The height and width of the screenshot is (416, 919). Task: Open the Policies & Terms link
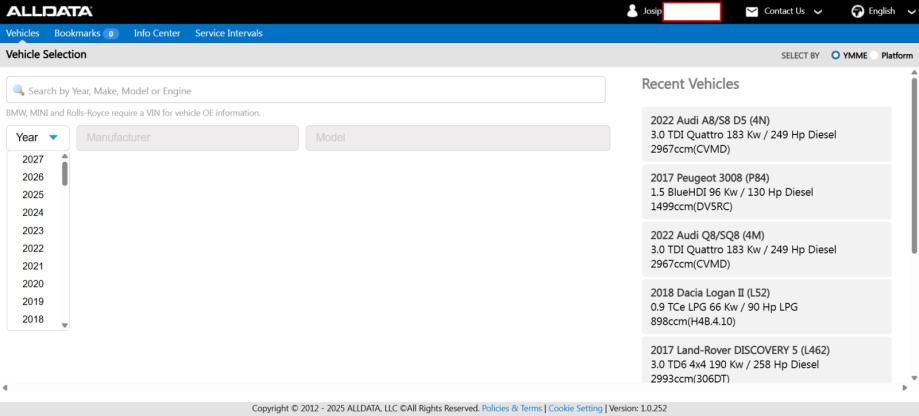(512, 408)
